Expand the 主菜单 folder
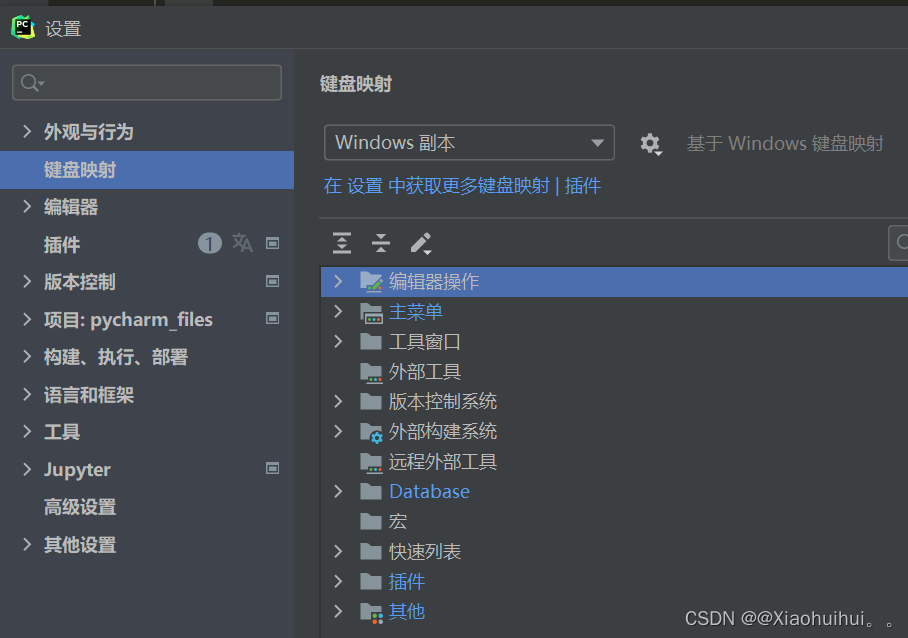908x638 pixels. pyautogui.click(x=337, y=312)
